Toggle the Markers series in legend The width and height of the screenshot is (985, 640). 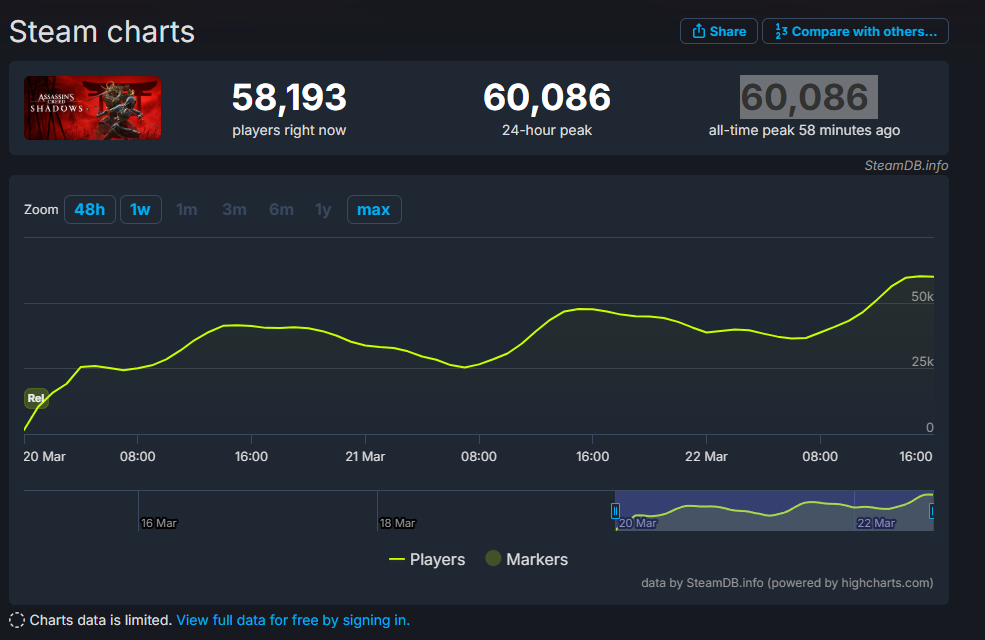coord(526,559)
